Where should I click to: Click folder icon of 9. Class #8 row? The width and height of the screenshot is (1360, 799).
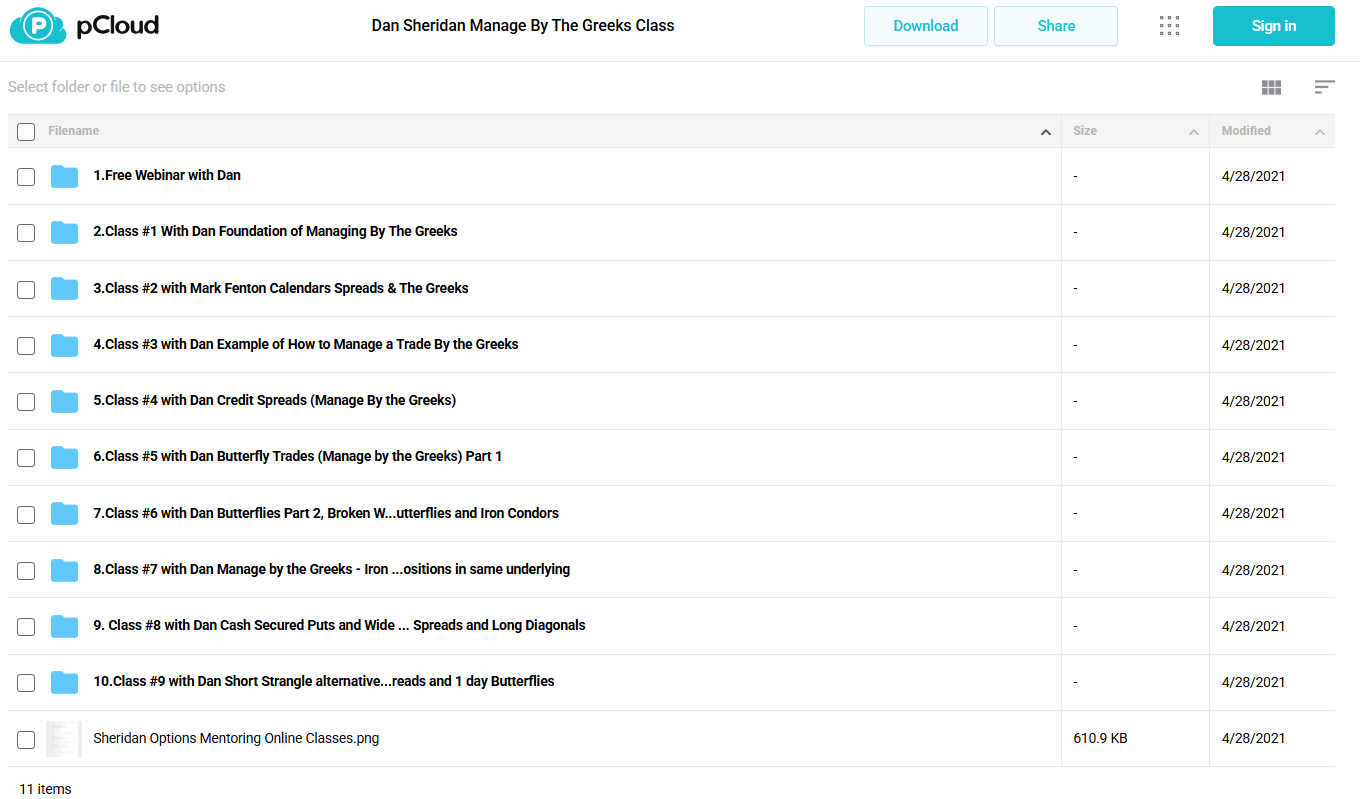pos(64,626)
